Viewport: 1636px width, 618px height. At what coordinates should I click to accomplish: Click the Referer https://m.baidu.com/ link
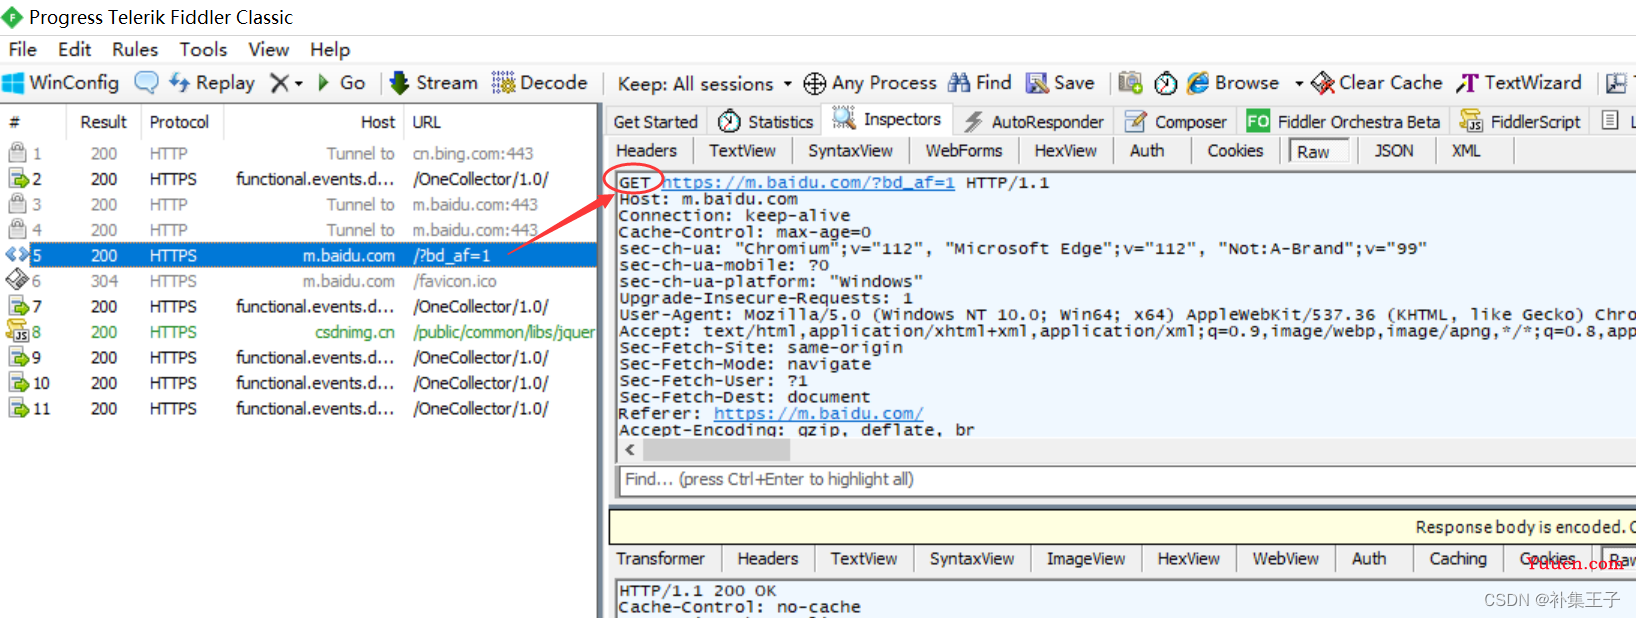[x=818, y=414]
